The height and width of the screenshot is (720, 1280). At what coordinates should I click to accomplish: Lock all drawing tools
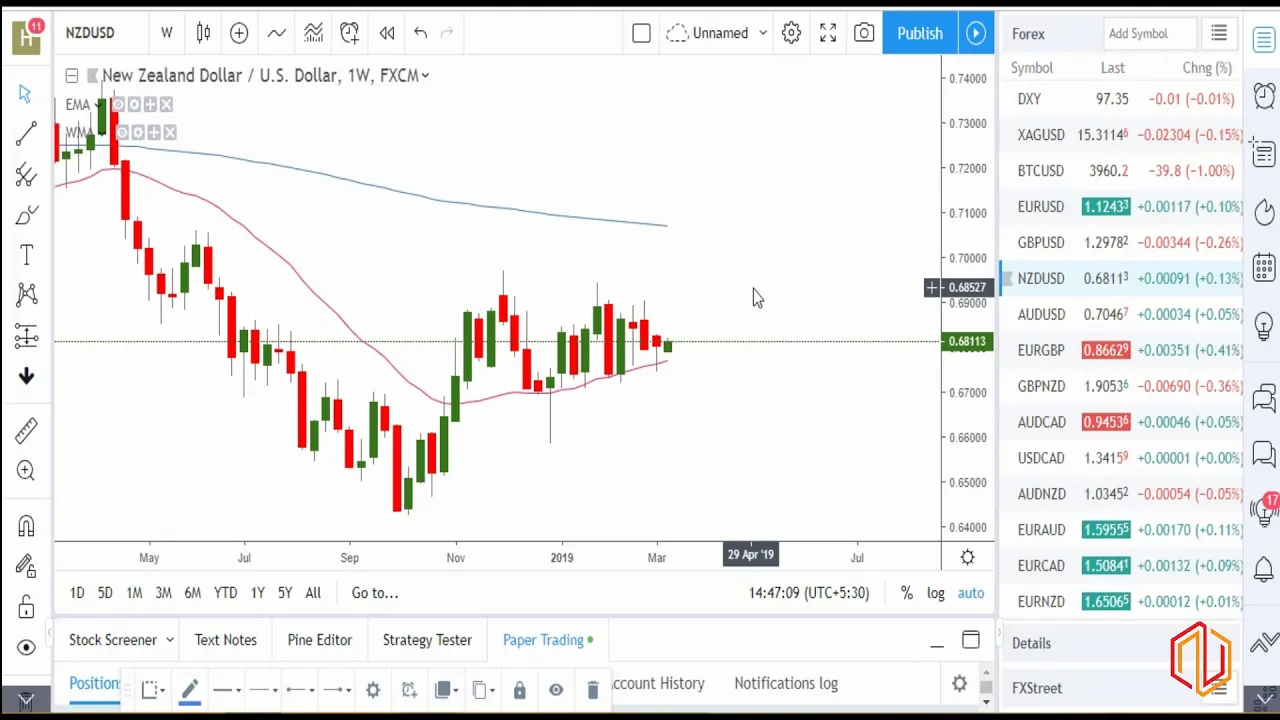point(26,607)
